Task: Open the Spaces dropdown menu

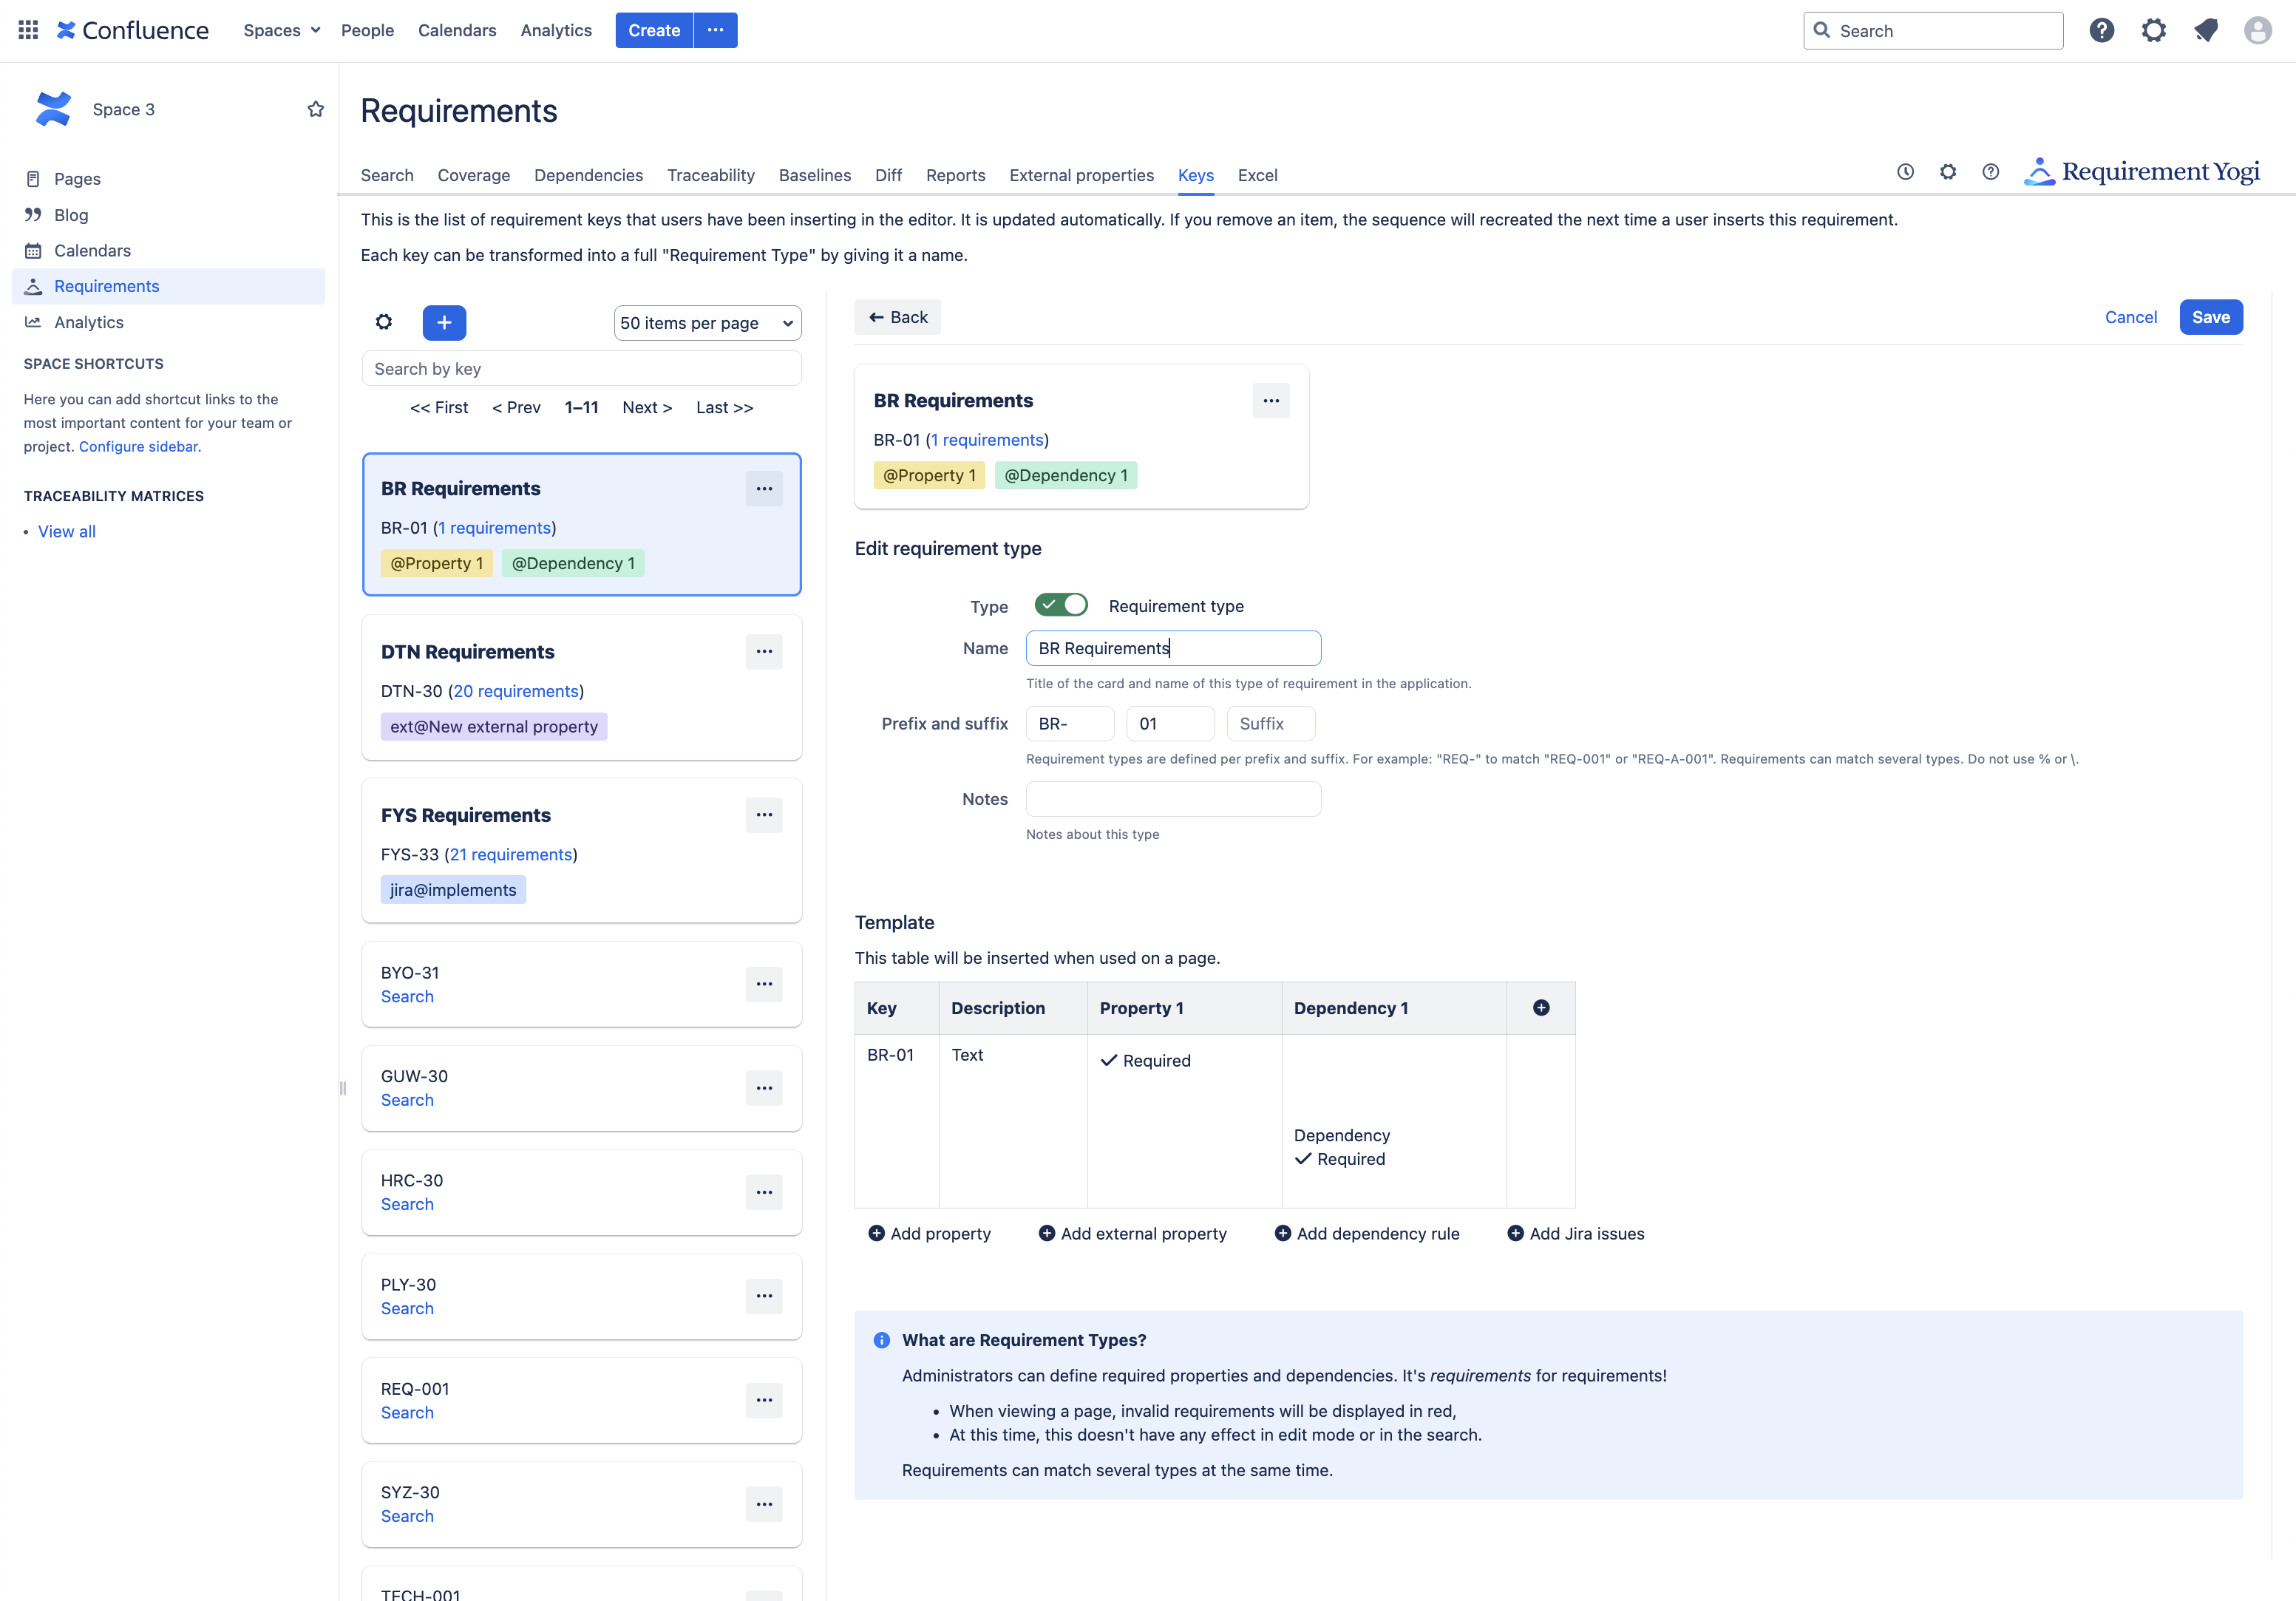Action: coord(281,30)
